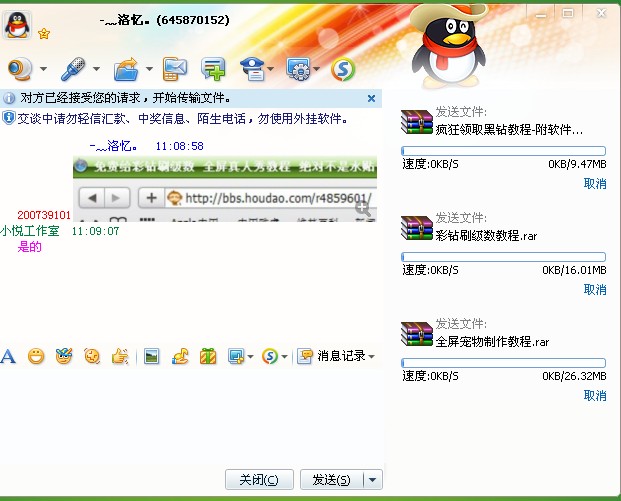Click the 9.47MB file progress bar
Screen dimensions: 621x501
503,151
